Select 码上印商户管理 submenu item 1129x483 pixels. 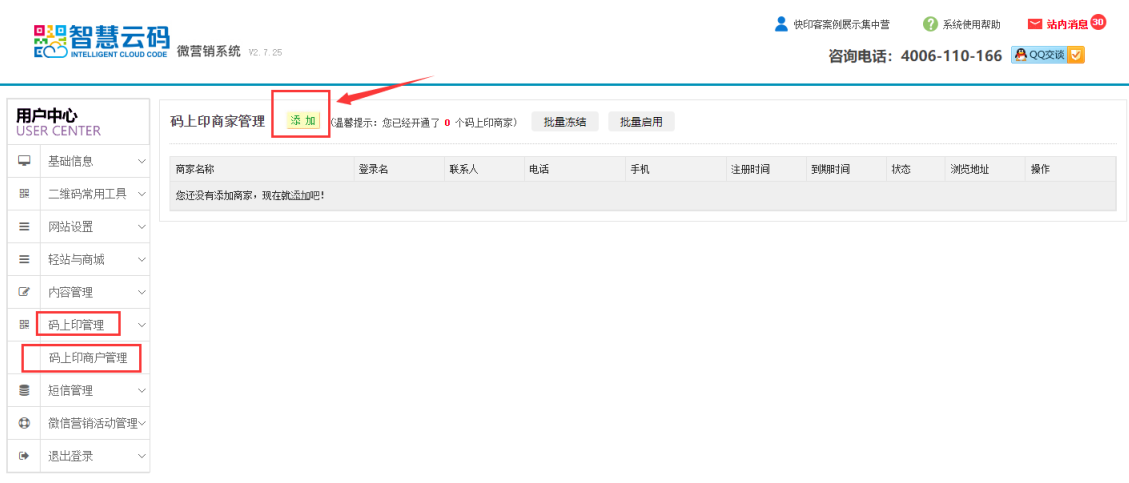point(88,357)
